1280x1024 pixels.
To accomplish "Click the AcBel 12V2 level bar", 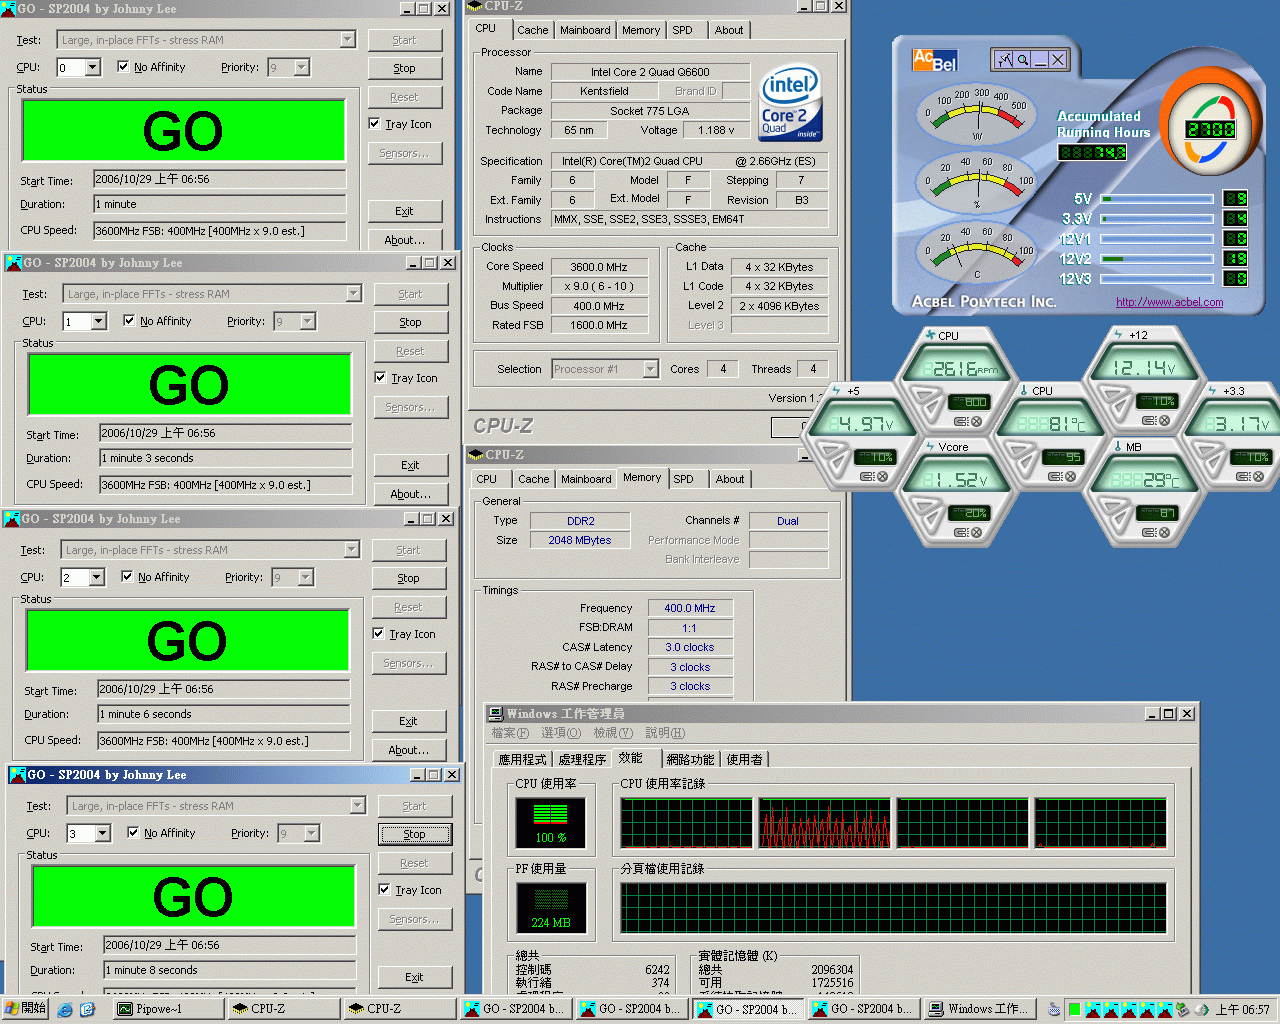I will [x=1157, y=259].
